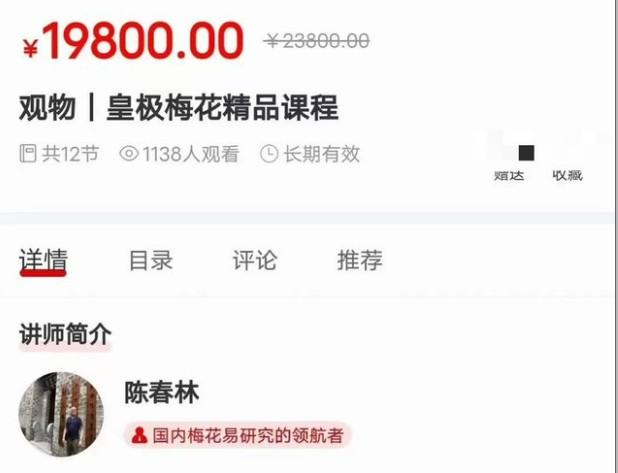The width and height of the screenshot is (618, 473).
Task: Click the course title 观物｜皇极梅花精品课程
Action: pos(179,107)
